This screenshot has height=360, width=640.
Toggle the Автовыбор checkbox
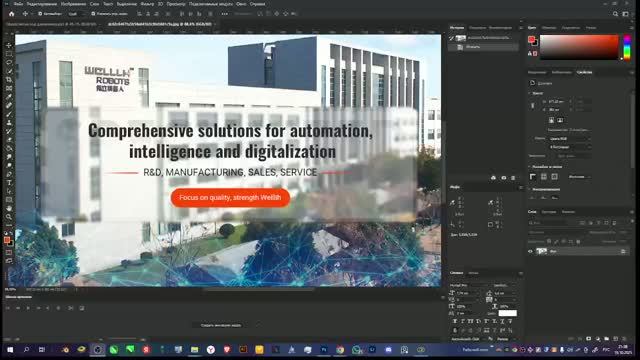pyautogui.click(x=40, y=14)
